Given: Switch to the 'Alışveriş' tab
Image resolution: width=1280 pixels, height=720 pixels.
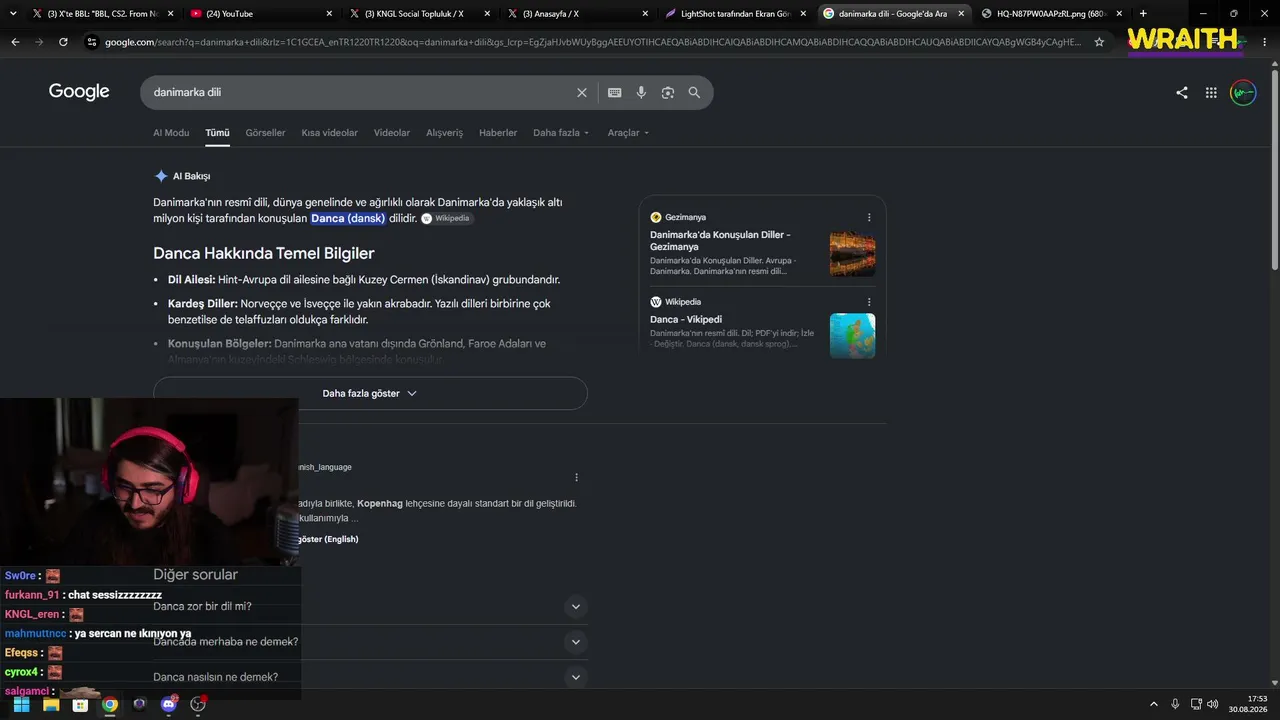Looking at the screenshot, I should (444, 133).
